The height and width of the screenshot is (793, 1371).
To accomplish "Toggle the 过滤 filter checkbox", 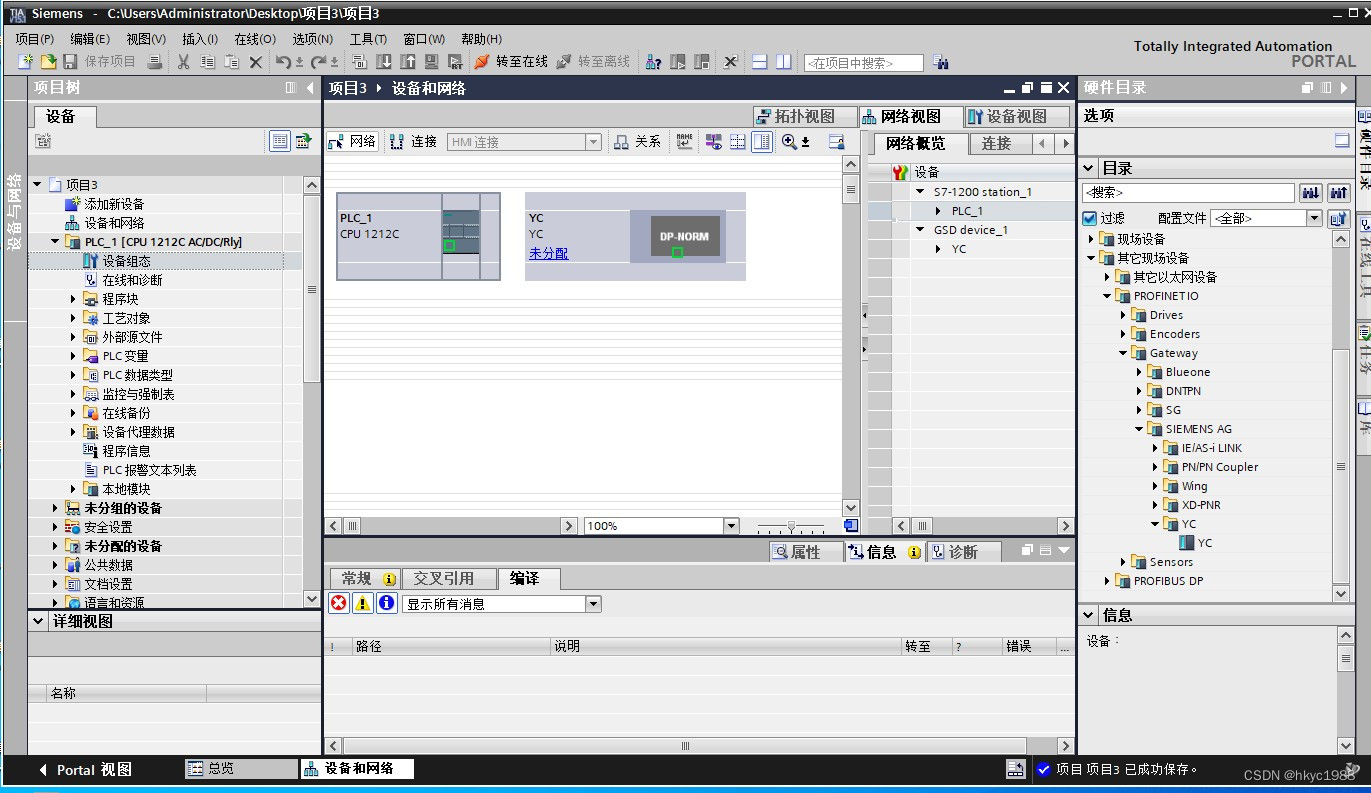I will coord(1090,218).
